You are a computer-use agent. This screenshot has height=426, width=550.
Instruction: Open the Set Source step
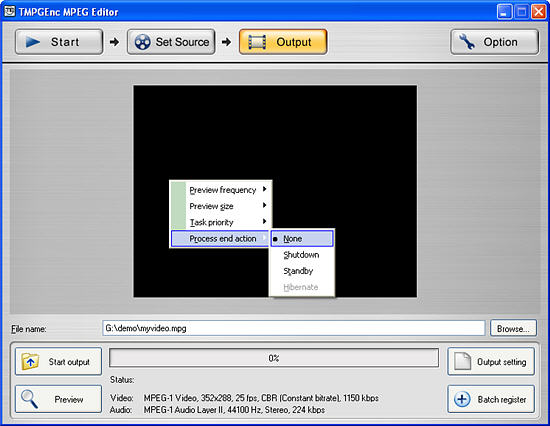[171, 42]
